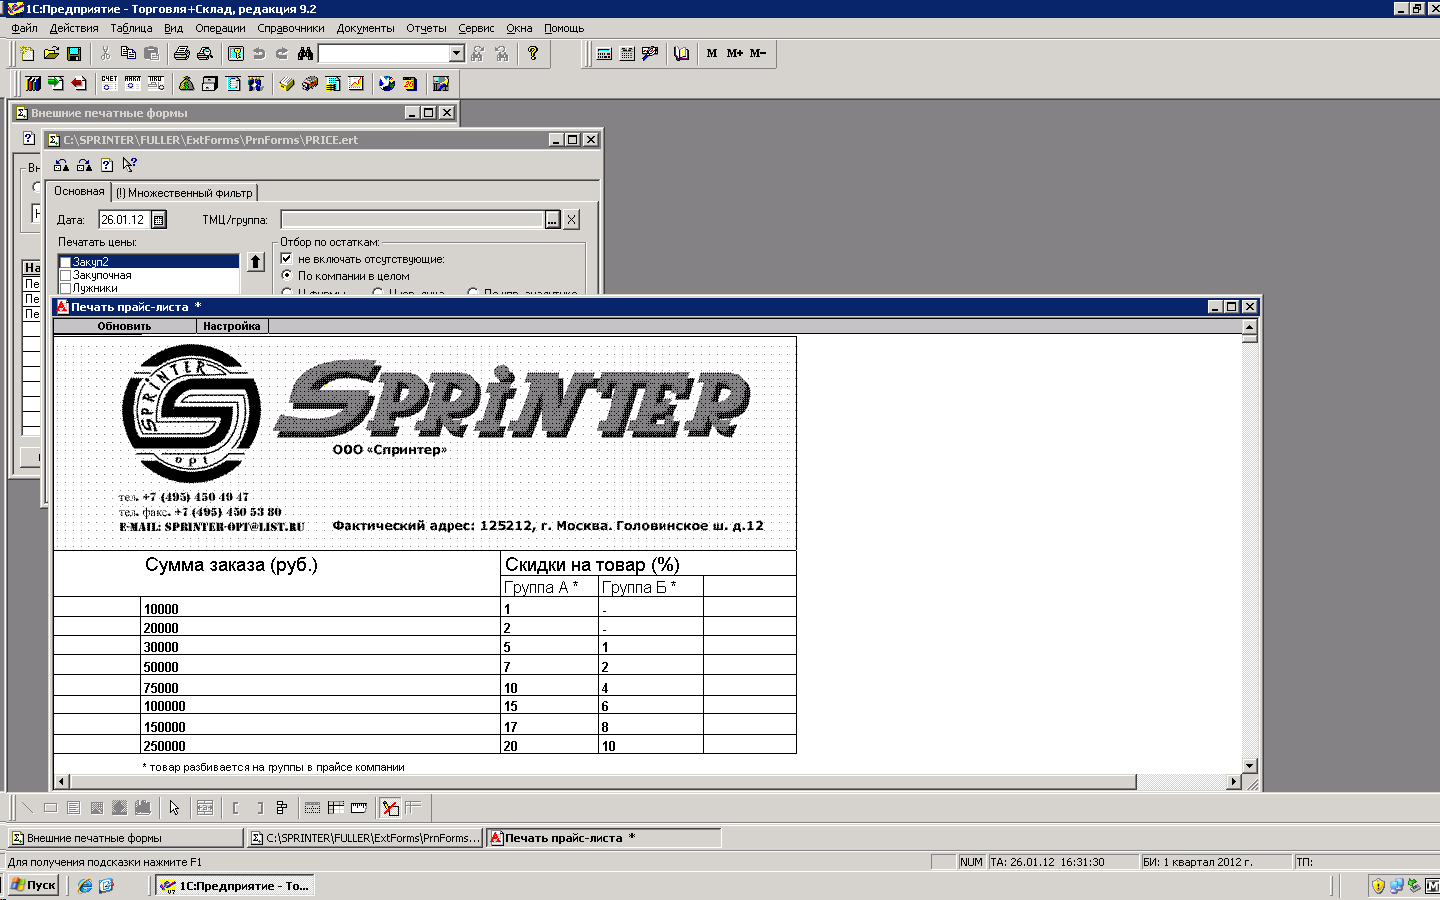The image size is (1440, 900).
Task: Click the Copy toolbar icon
Action: (x=128, y=54)
